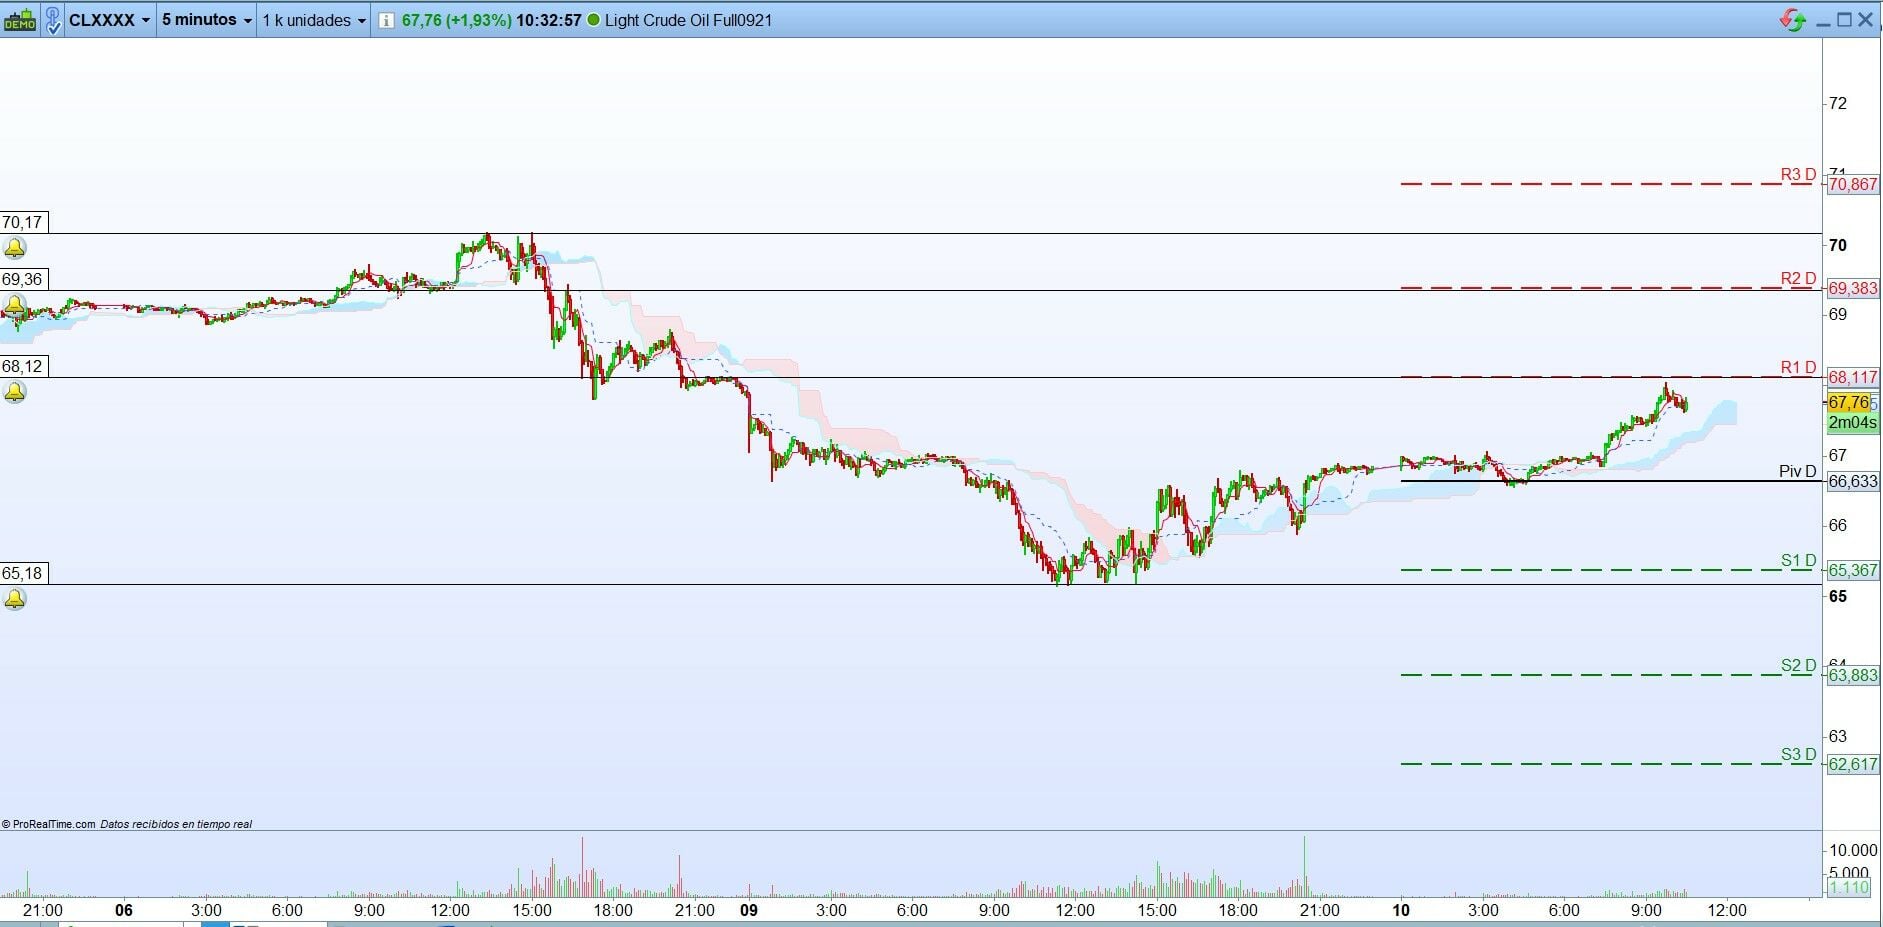The width and height of the screenshot is (1883, 927).
Task: Click the date marker 06 on time axis
Action: coord(124,910)
